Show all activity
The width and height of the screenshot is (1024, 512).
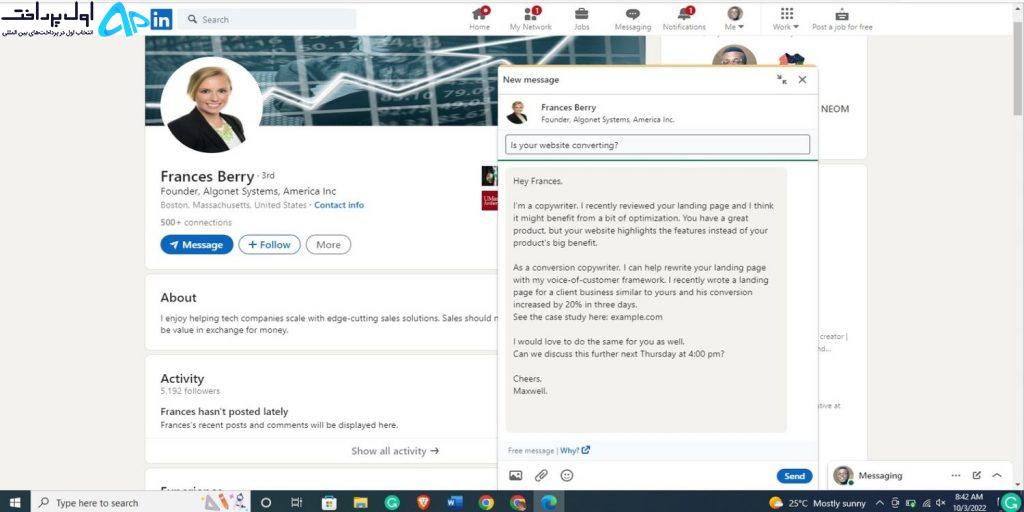tap(395, 451)
